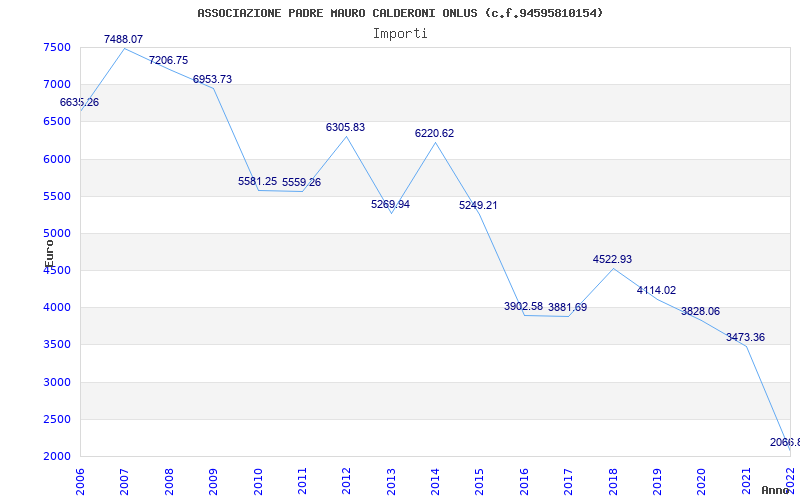Select the 3881.69 data label

coord(567,307)
